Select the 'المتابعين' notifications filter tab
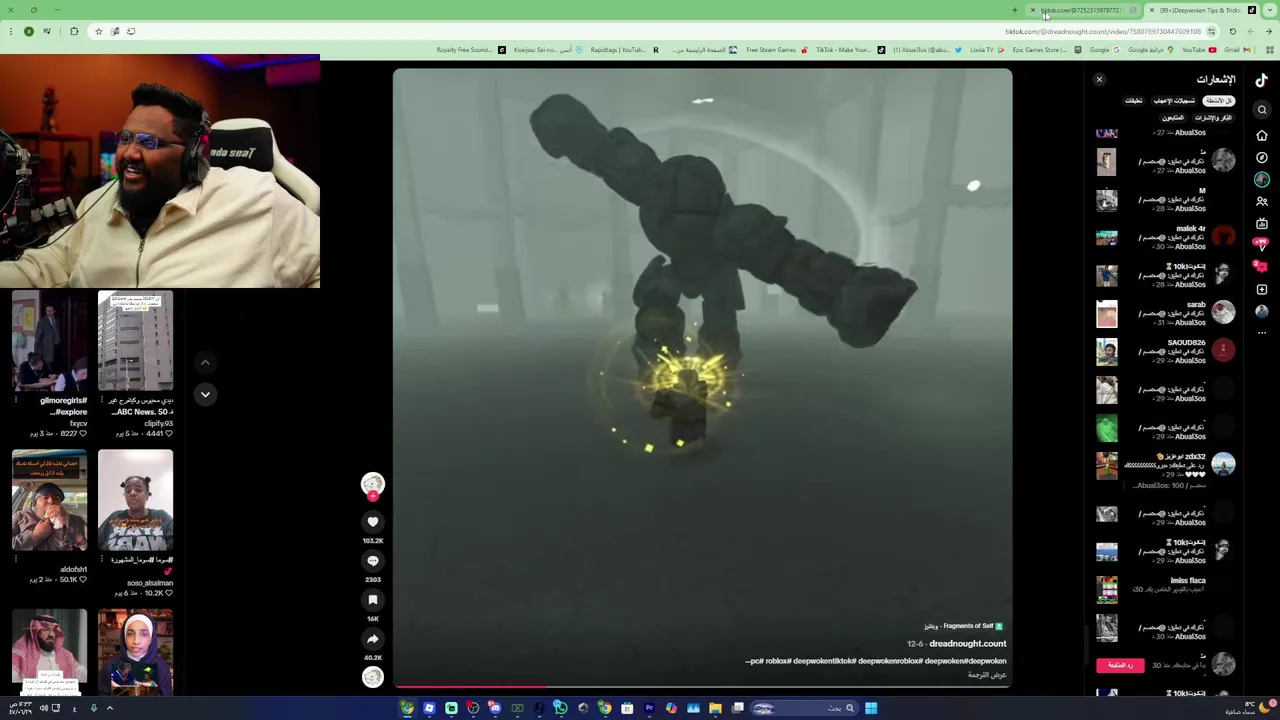The width and height of the screenshot is (1280, 720). [1172, 118]
